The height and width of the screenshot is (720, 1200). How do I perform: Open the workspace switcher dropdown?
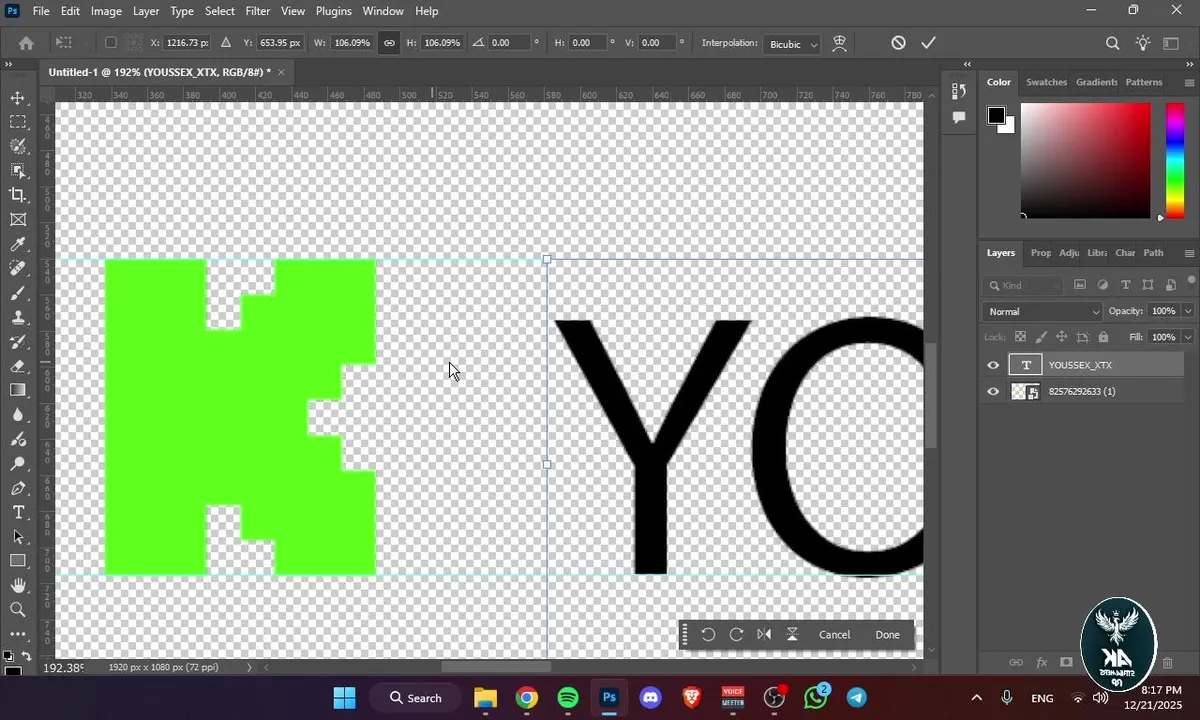[x=1171, y=43]
